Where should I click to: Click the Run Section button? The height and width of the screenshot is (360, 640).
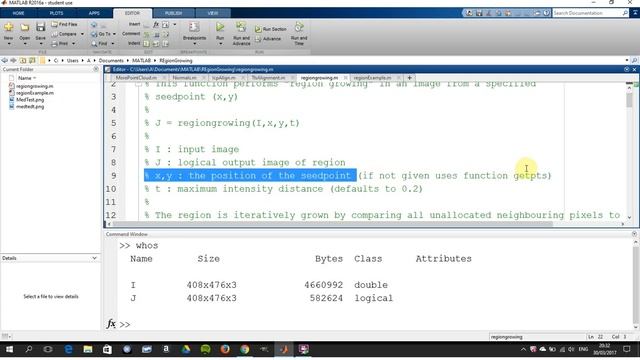click(x=271, y=29)
